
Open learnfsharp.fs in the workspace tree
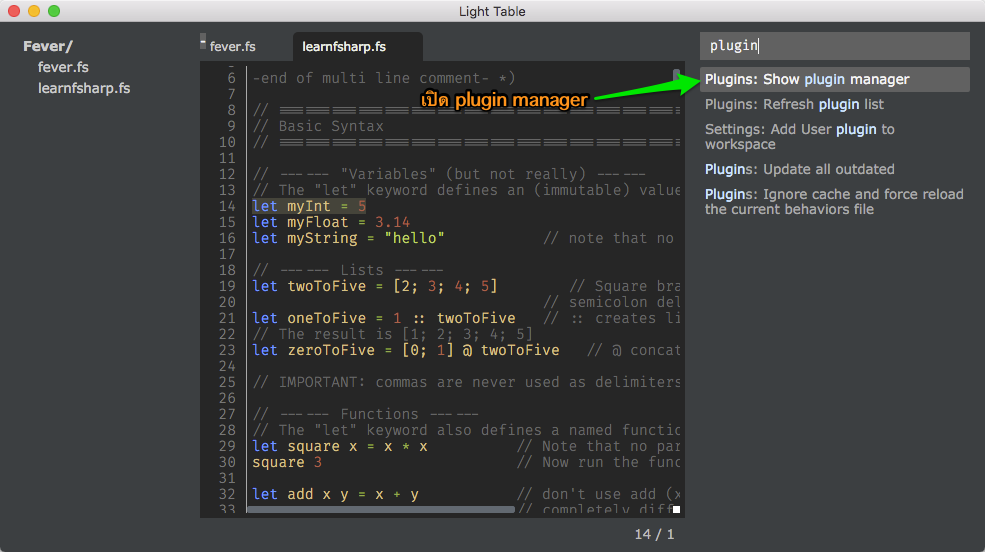[x=84, y=89]
